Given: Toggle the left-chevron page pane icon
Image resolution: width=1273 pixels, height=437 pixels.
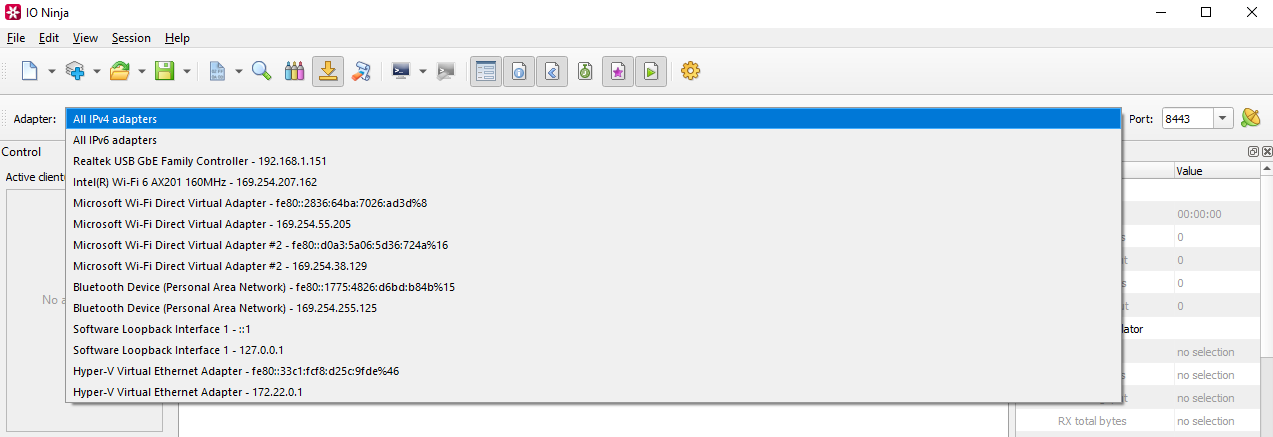Looking at the screenshot, I should coord(552,71).
